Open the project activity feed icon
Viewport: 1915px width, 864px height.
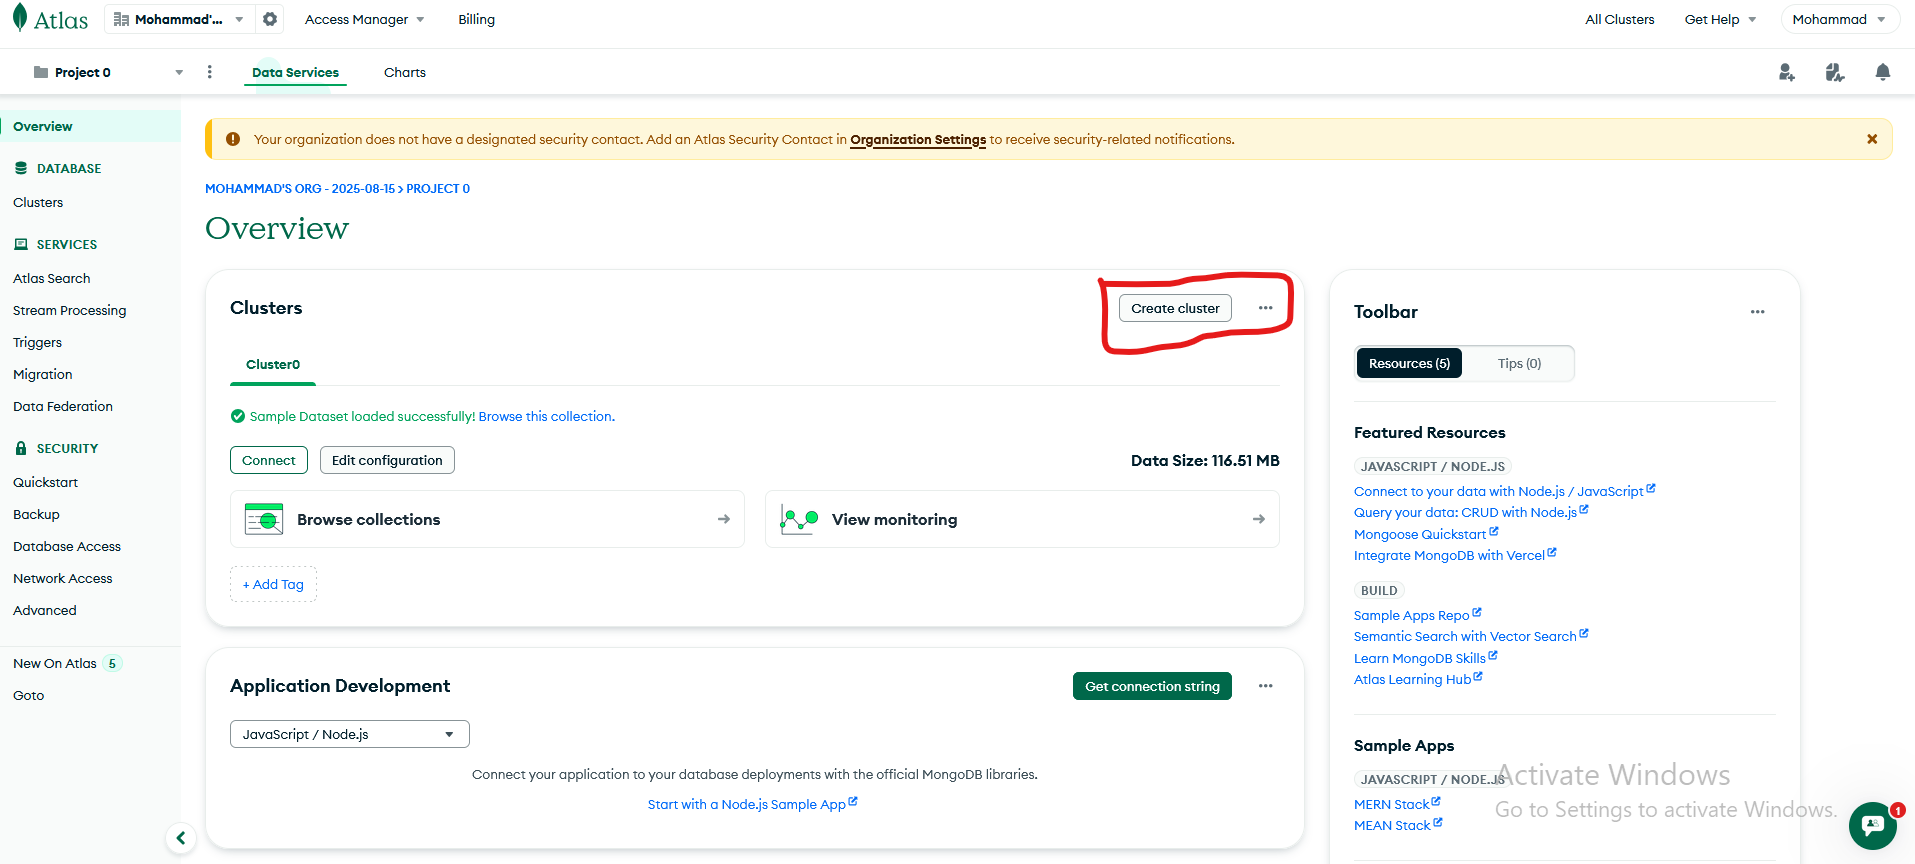(x=1835, y=72)
